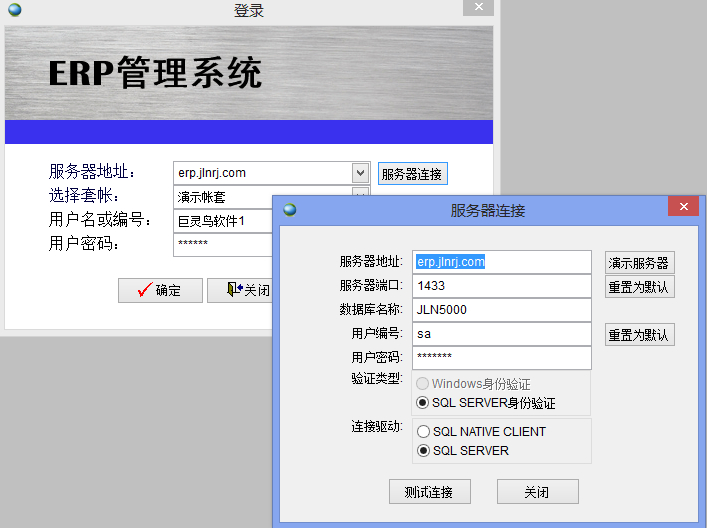Click 重置为默认 beside the 用户编号 field

(639, 335)
